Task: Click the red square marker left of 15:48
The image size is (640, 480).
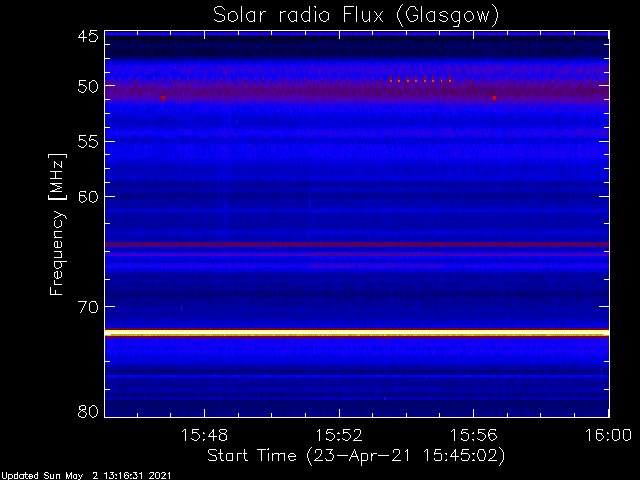Action: (163, 98)
